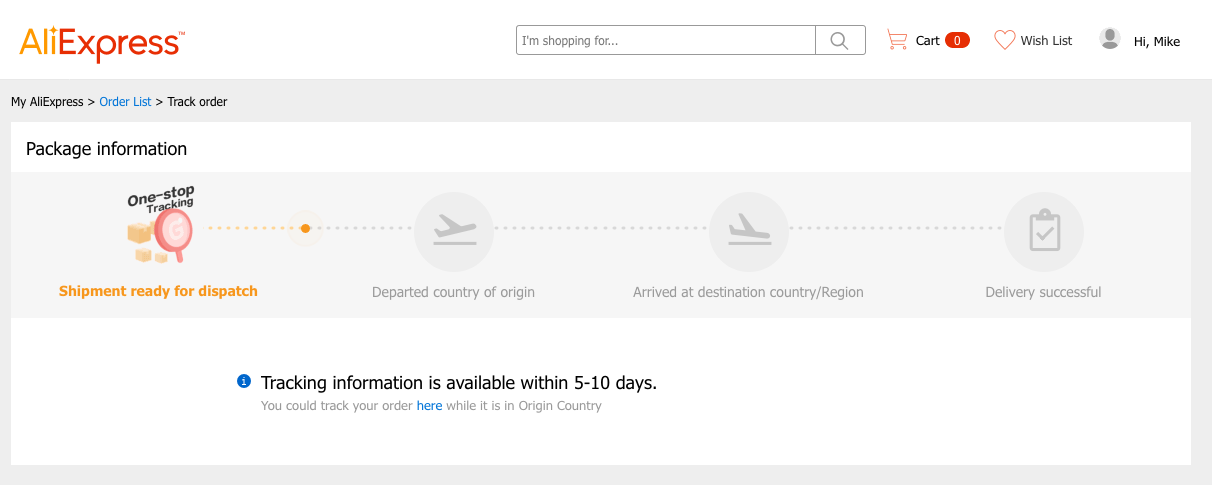1212x485 pixels.
Task: Click the orange progress dot marker
Action: [x=305, y=228]
